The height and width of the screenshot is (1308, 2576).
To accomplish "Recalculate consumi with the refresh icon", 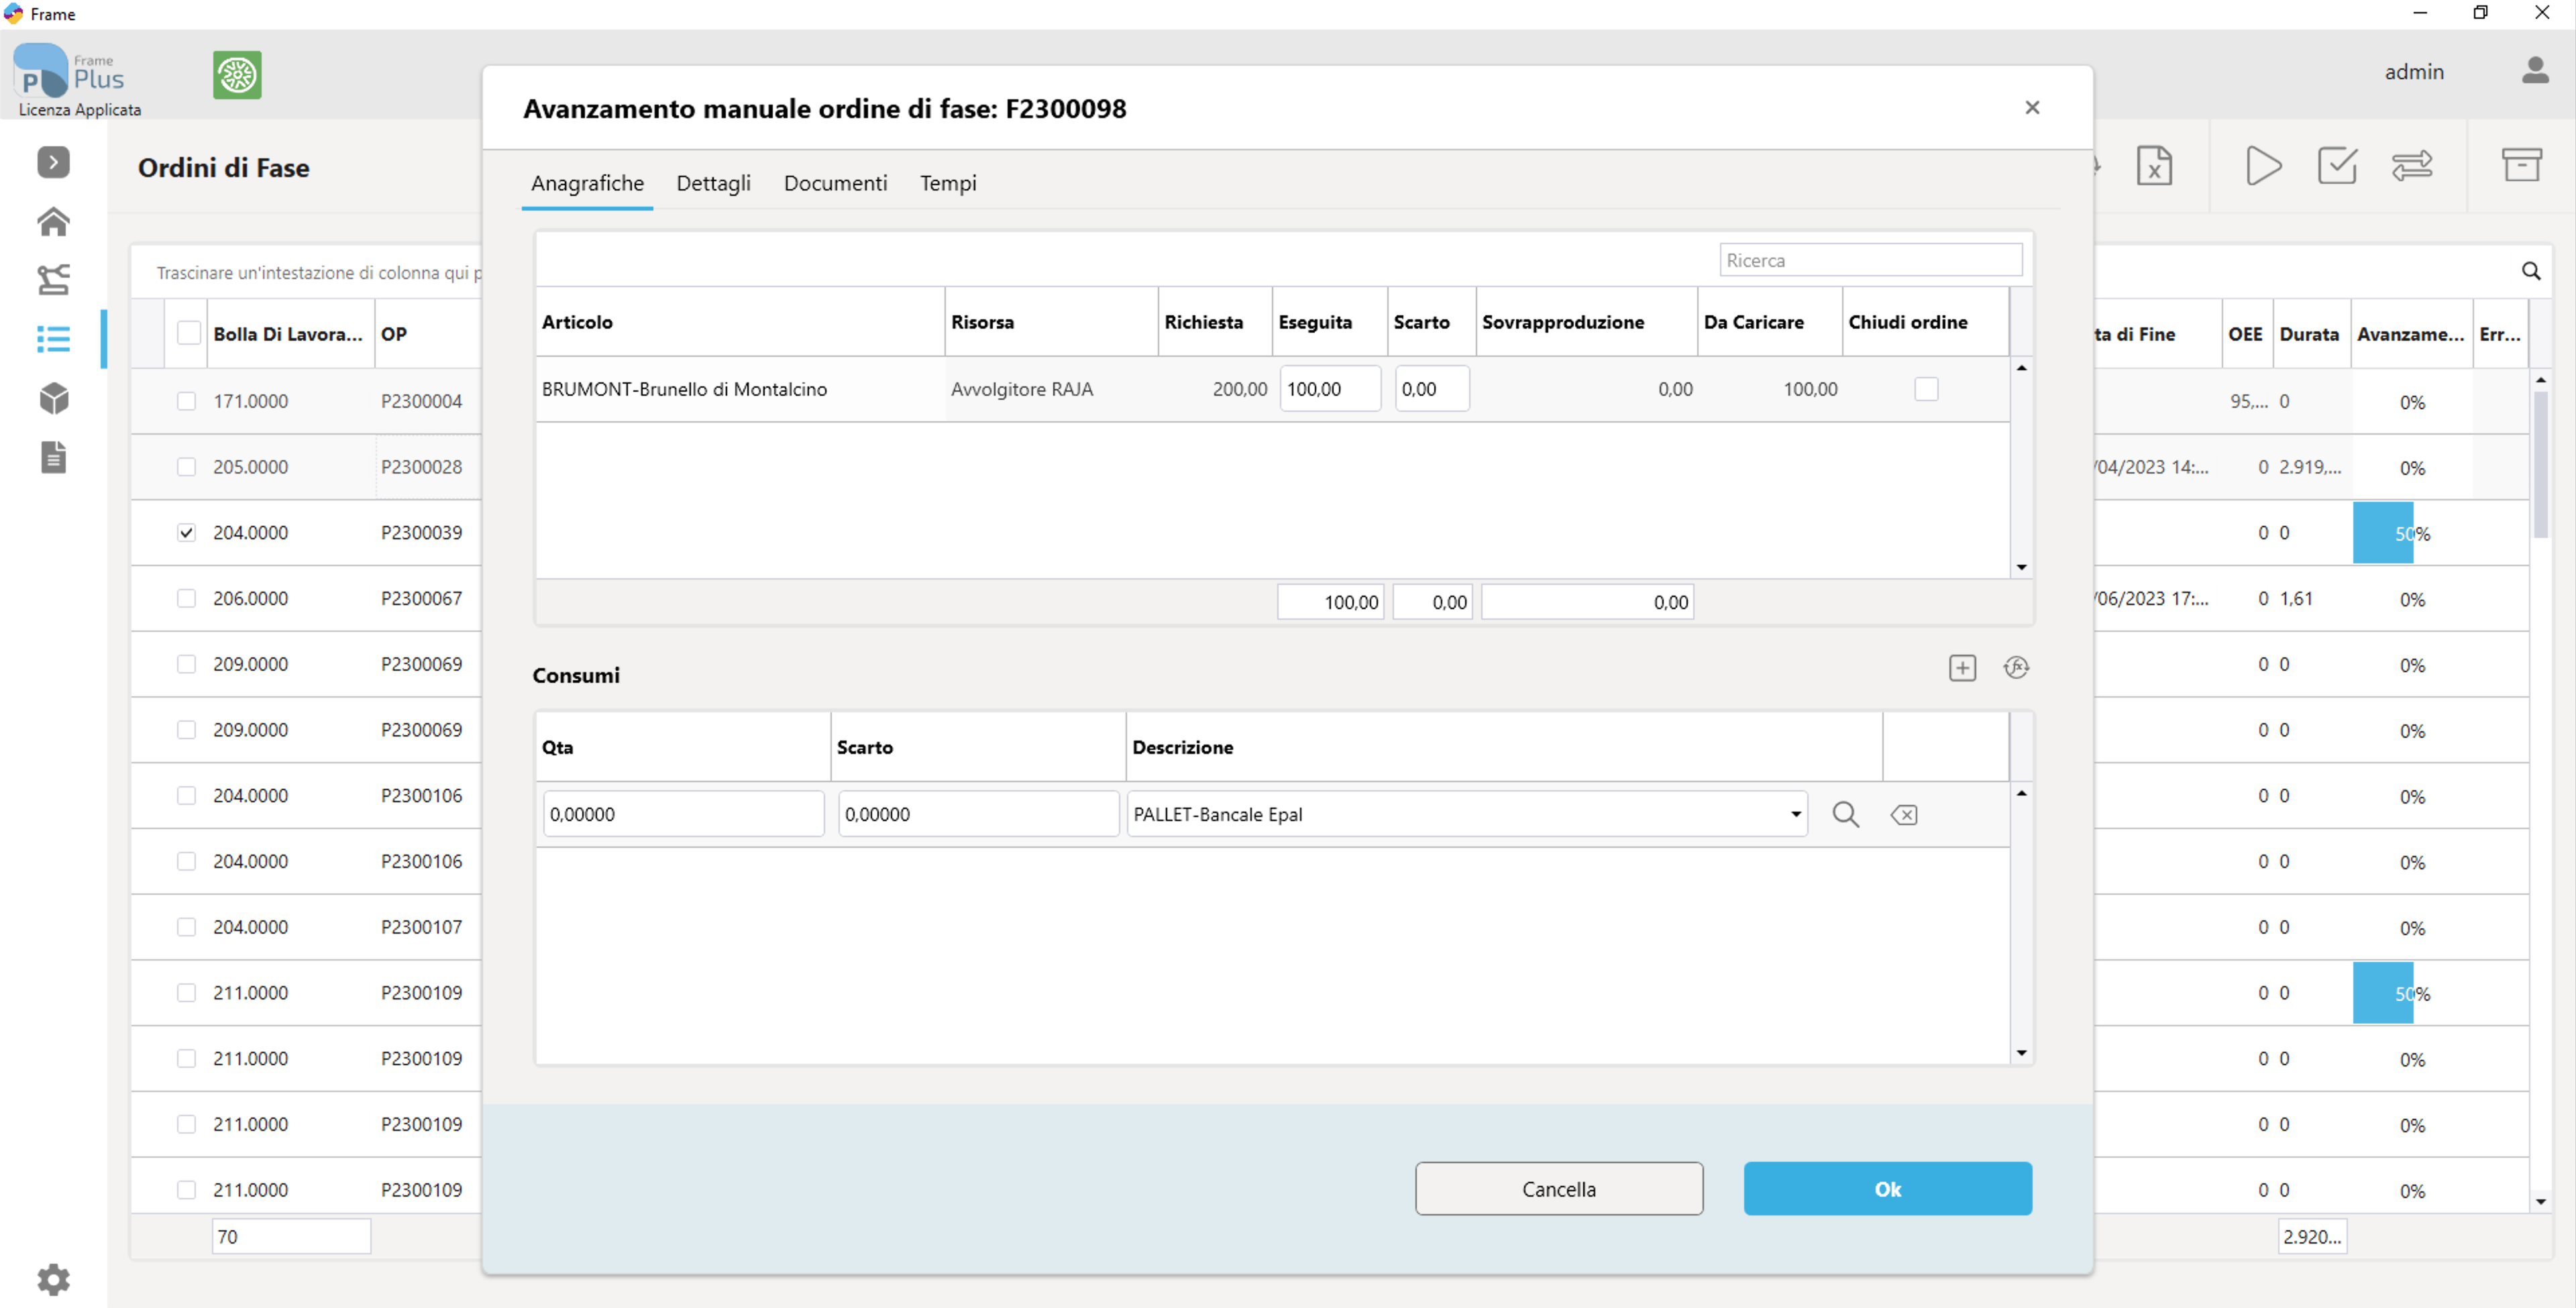I will [2016, 667].
